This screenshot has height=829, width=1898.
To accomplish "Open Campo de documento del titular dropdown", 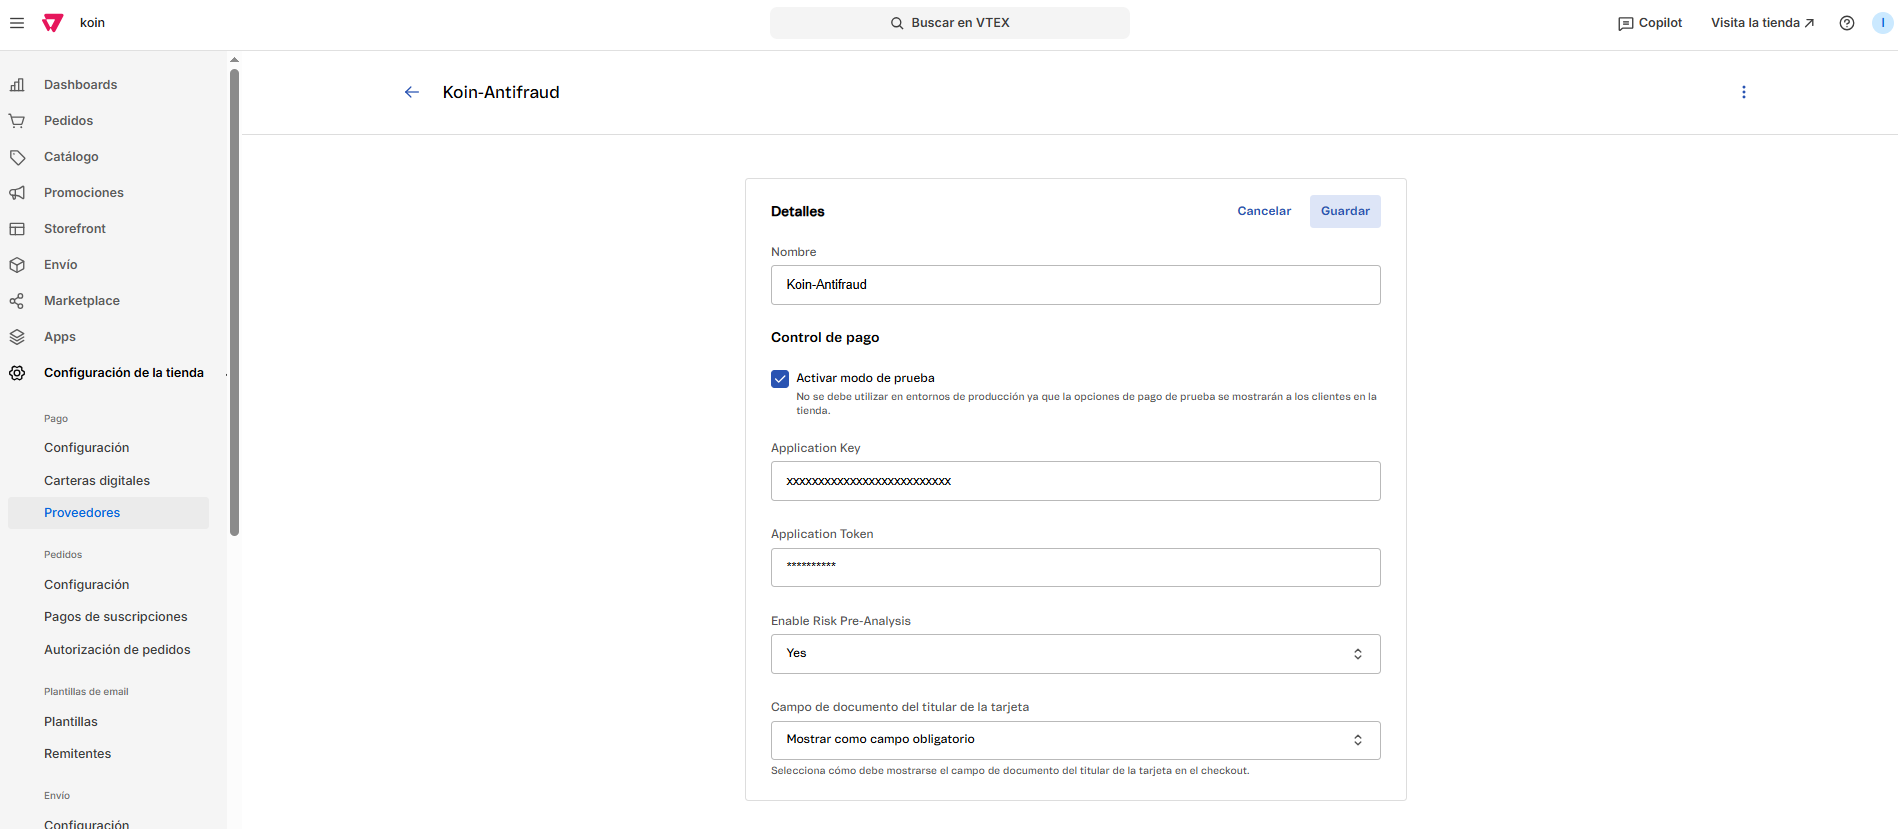I will (x=1076, y=740).
